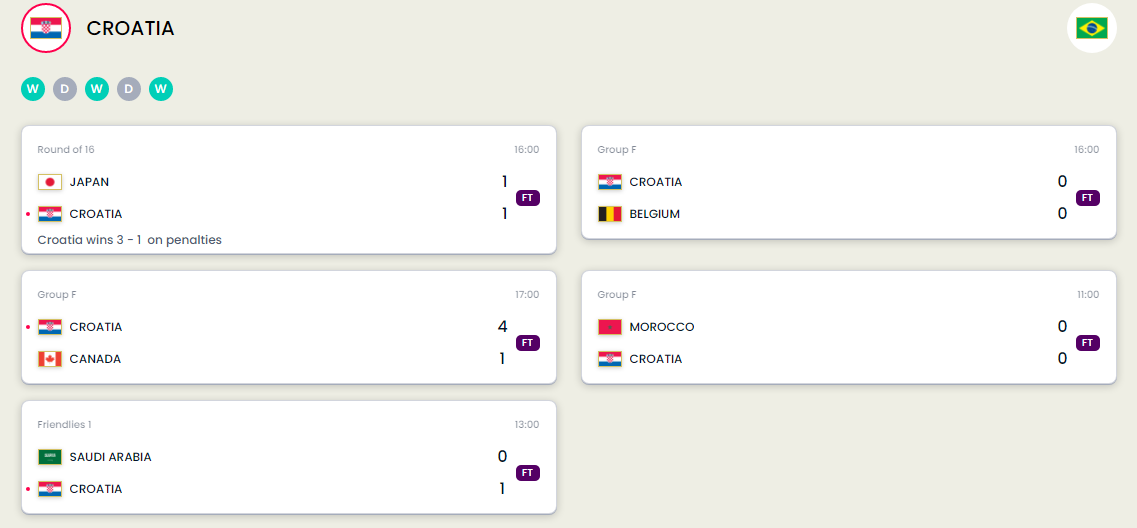Click the second D form badge
Image resolution: width=1137 pixels, height=528 pixels.
pyautogui.click(x=129, y=89)
